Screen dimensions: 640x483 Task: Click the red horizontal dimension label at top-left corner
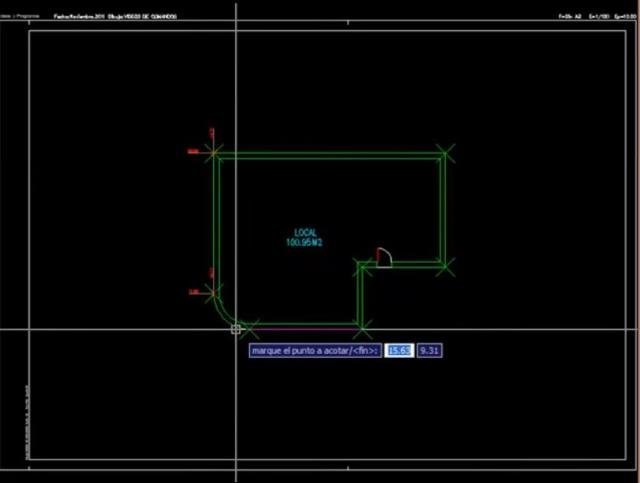[193, 151]
